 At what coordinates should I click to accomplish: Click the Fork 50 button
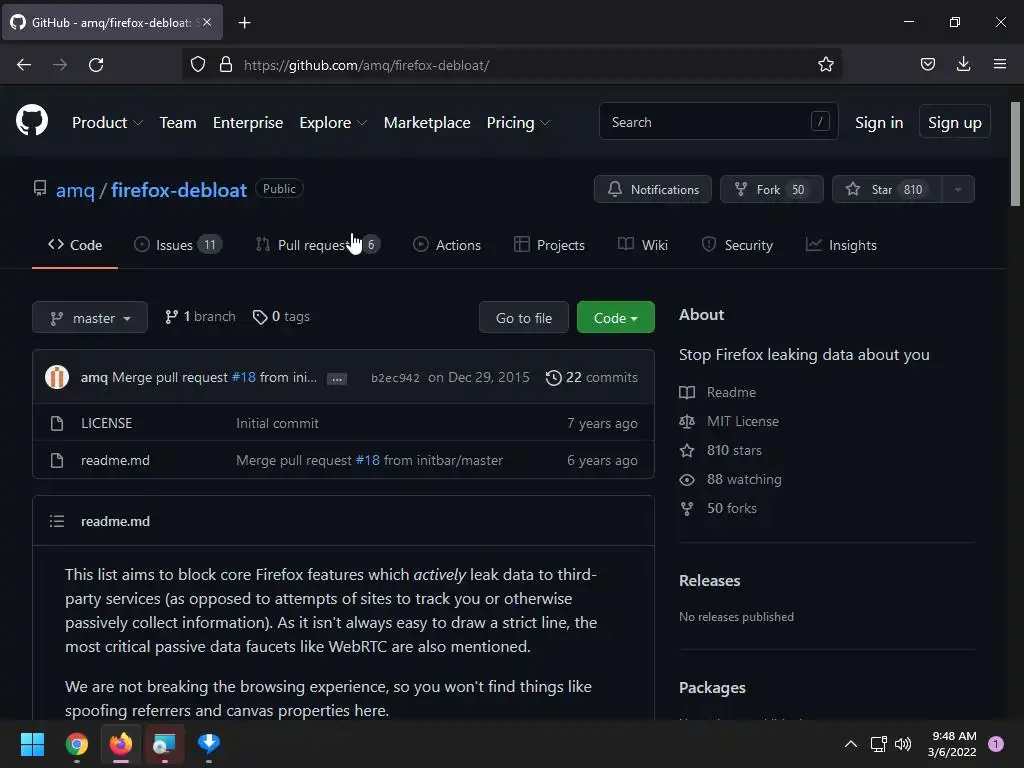[771, 189]
